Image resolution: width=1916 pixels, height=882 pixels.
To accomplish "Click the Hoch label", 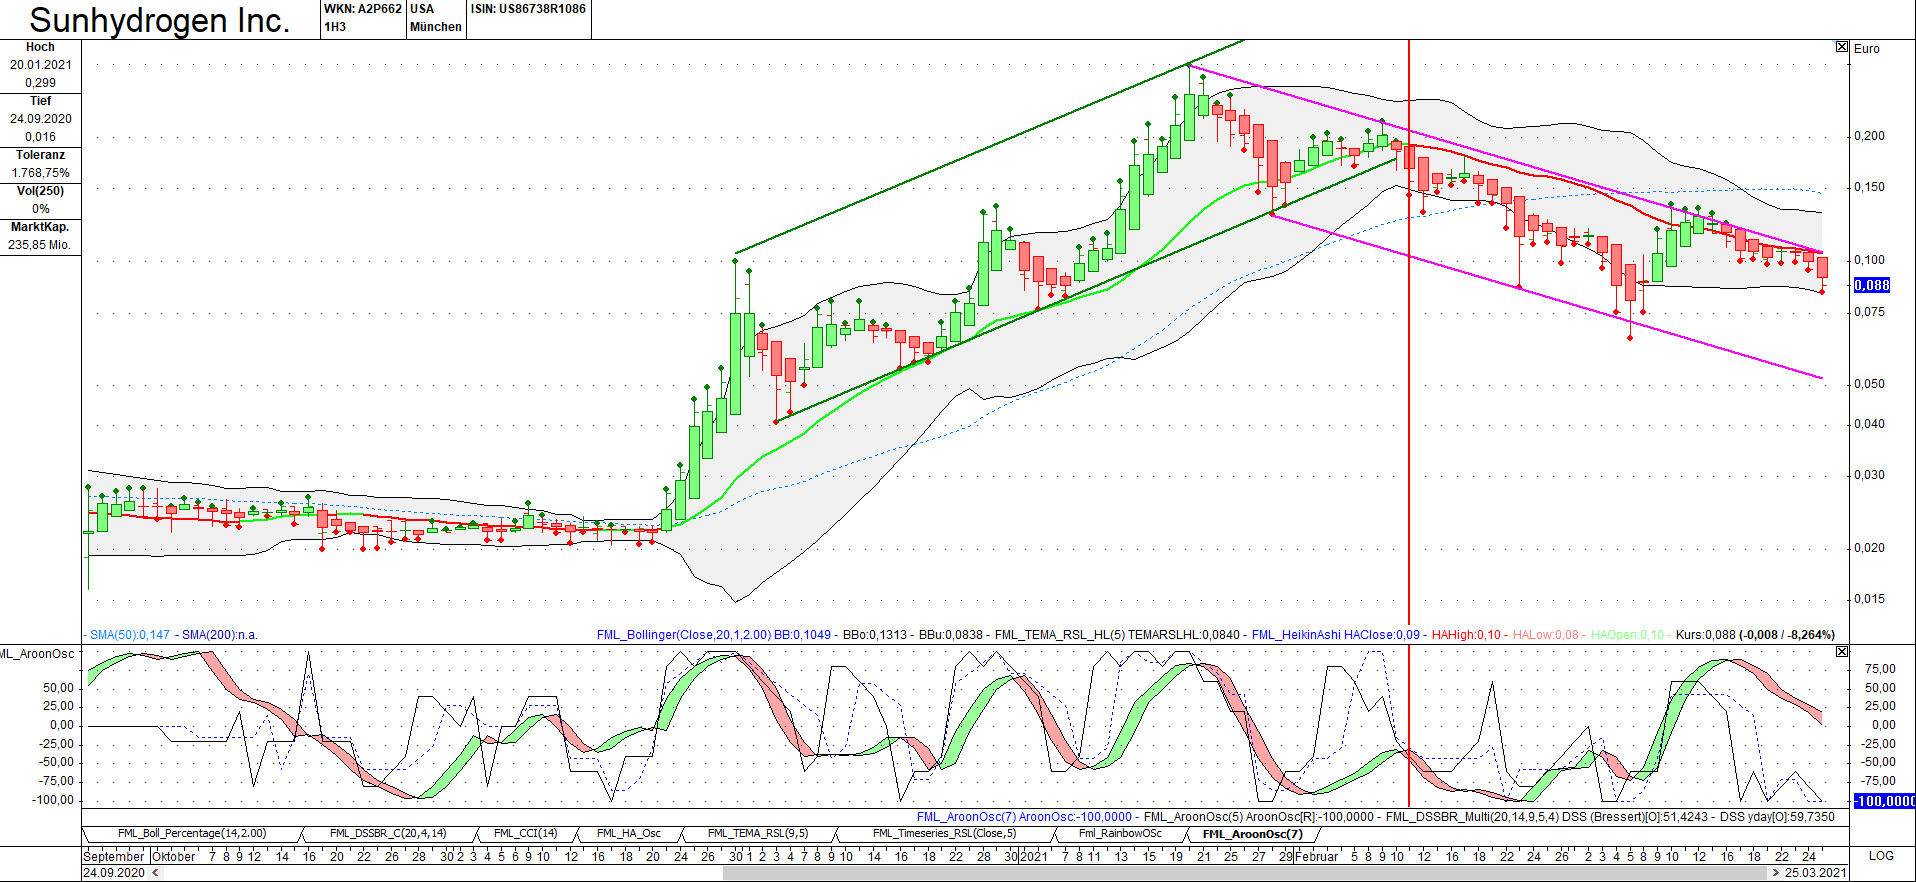I will pos(40,47).
